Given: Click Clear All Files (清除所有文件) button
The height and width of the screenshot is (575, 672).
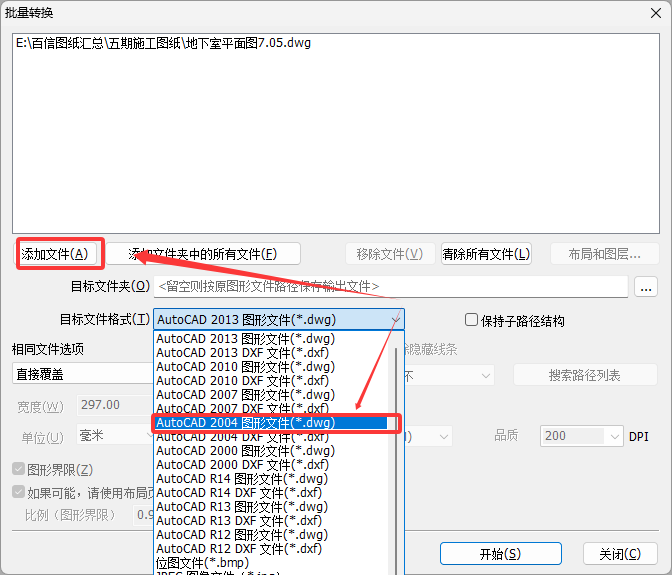Looking at the screenshot, I should [486, 254].
